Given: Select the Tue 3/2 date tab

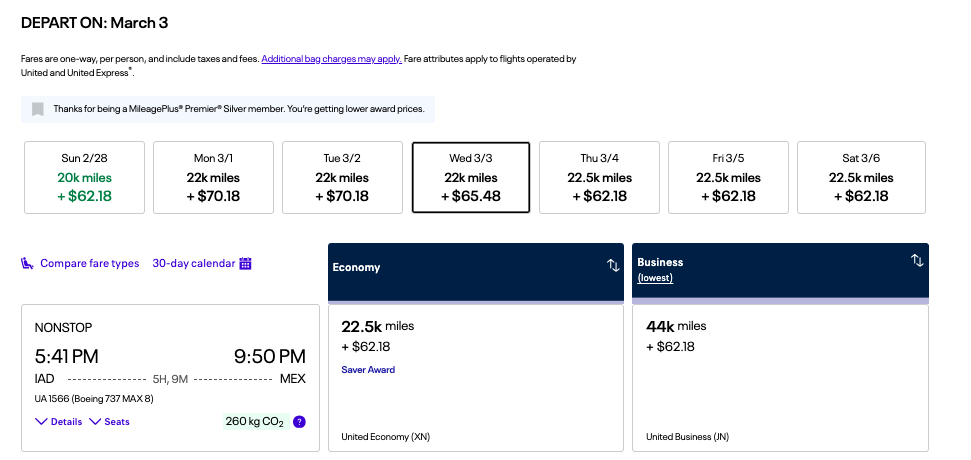Looking at the screenshot, I should click(x=342, y=177).
